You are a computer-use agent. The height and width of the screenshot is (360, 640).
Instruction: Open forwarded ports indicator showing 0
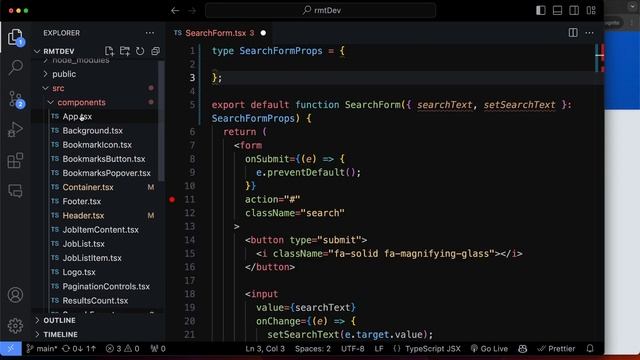coord(158,349)
